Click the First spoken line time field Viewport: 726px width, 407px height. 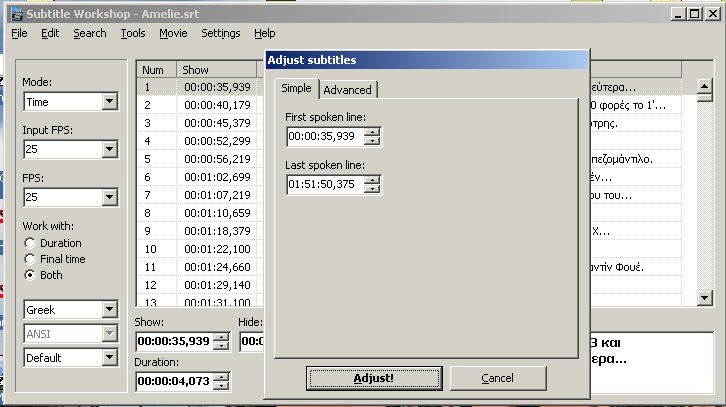pyautogui.click(x=324, y=137)
